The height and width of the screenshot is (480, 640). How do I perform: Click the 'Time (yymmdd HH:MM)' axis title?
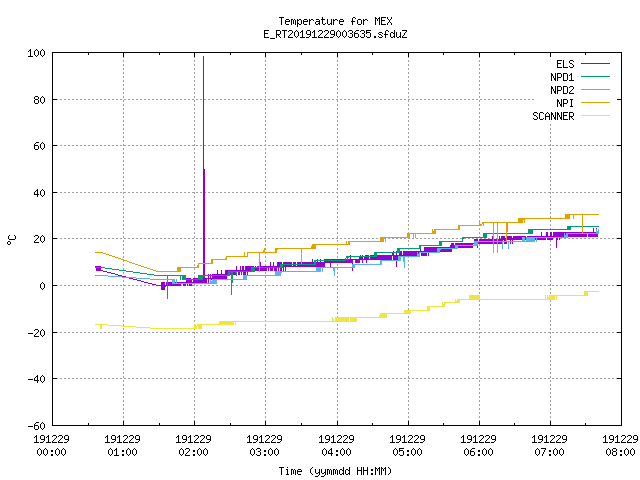(x=336, y=471)
